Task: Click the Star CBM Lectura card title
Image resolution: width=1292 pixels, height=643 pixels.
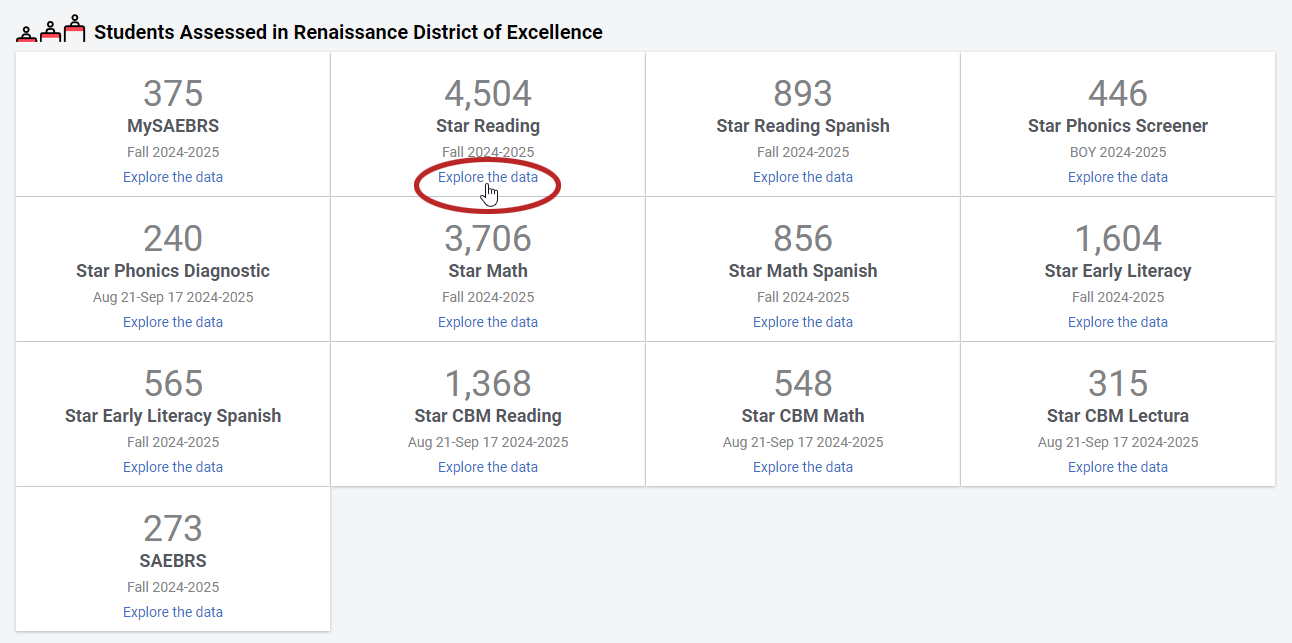Action: coord(1118,416)
